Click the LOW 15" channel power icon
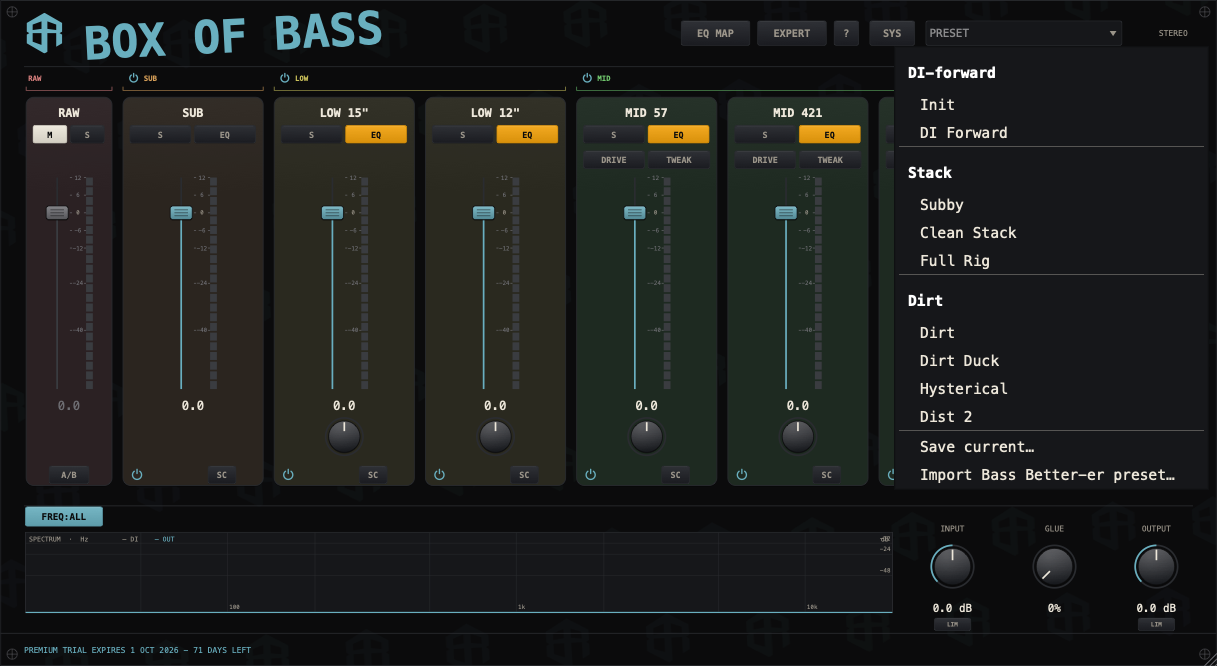The height and width of the screenshot is (666, 1217). [x=288, y=474]
